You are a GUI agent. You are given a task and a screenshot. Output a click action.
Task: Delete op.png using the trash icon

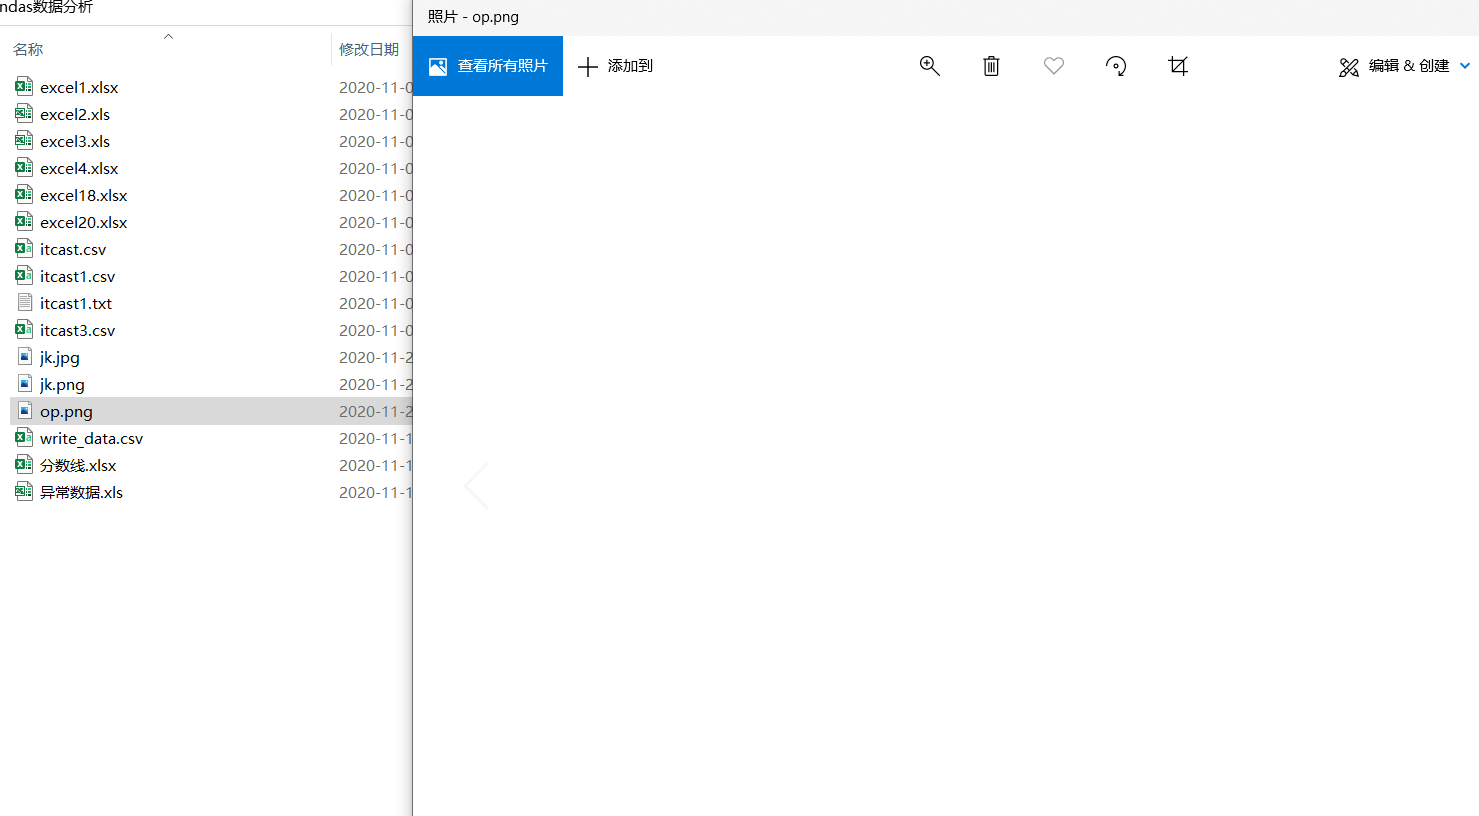pos(991,65)
